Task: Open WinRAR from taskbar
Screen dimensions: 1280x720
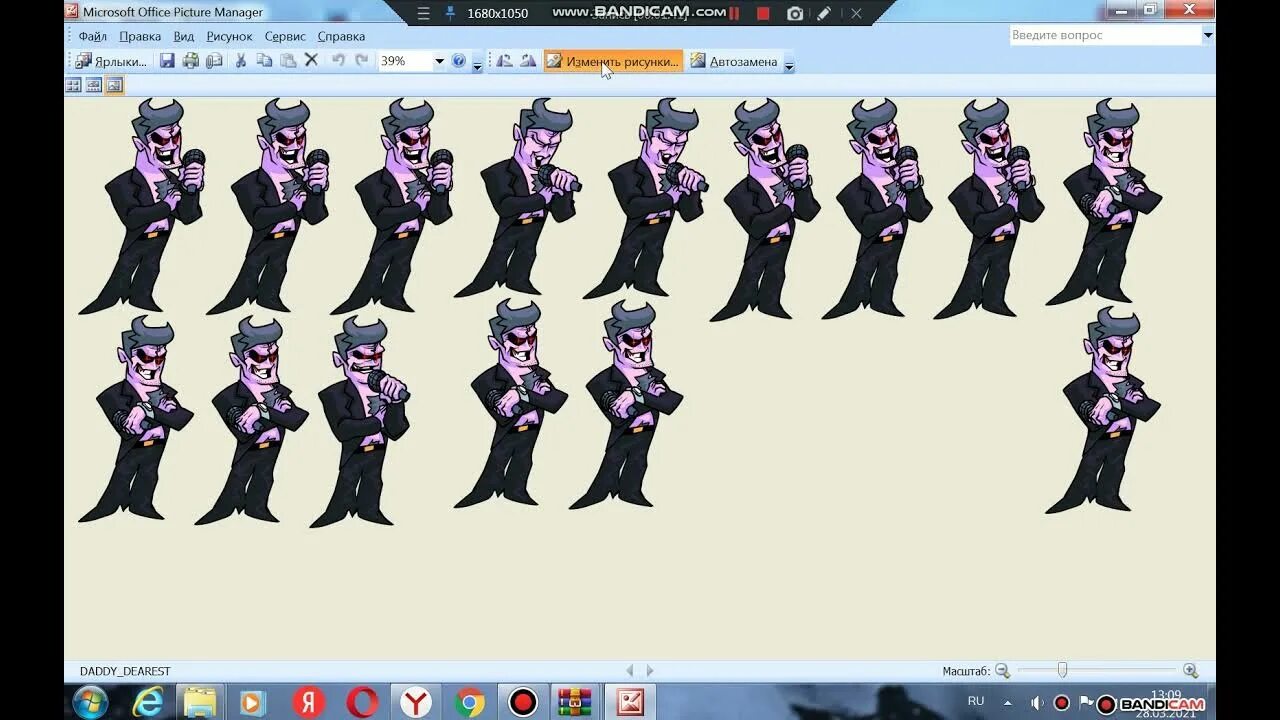Action: coord(575,703)
